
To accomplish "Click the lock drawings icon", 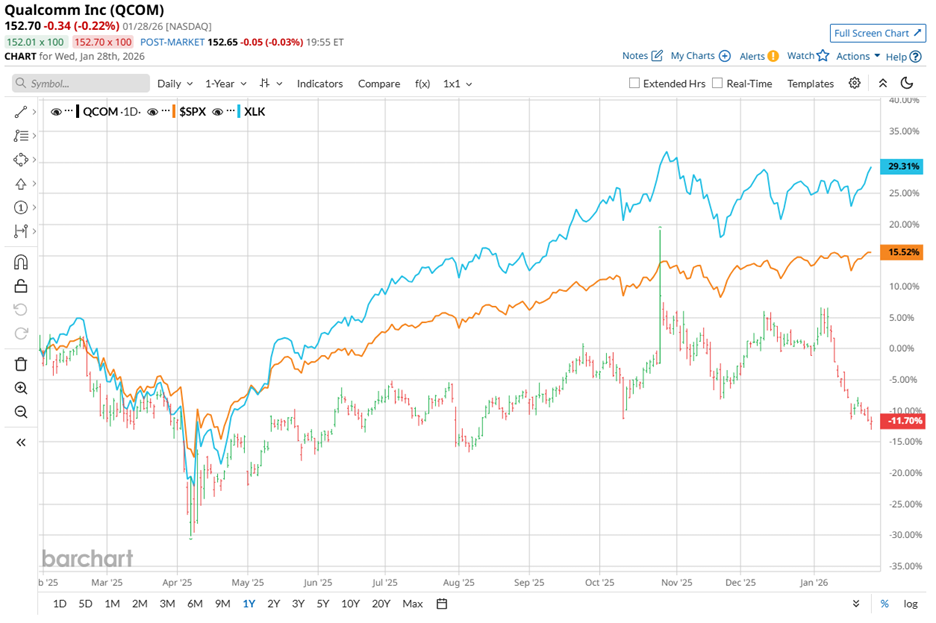I will (20, 286).
